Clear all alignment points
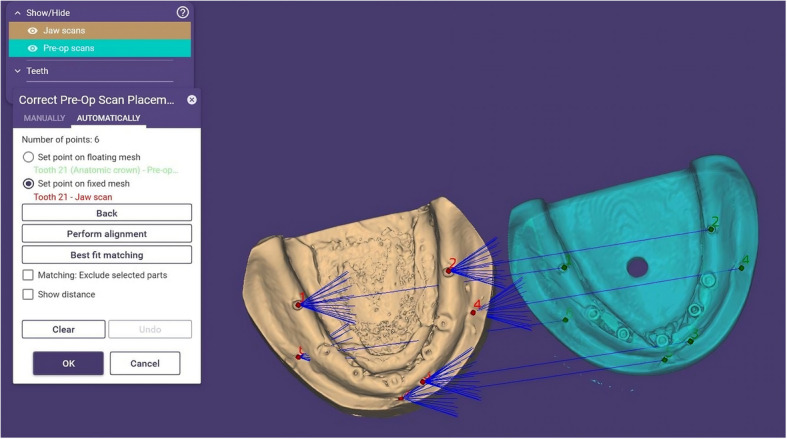Viewport: 787px width, 439px height. (x=64, y=329)
